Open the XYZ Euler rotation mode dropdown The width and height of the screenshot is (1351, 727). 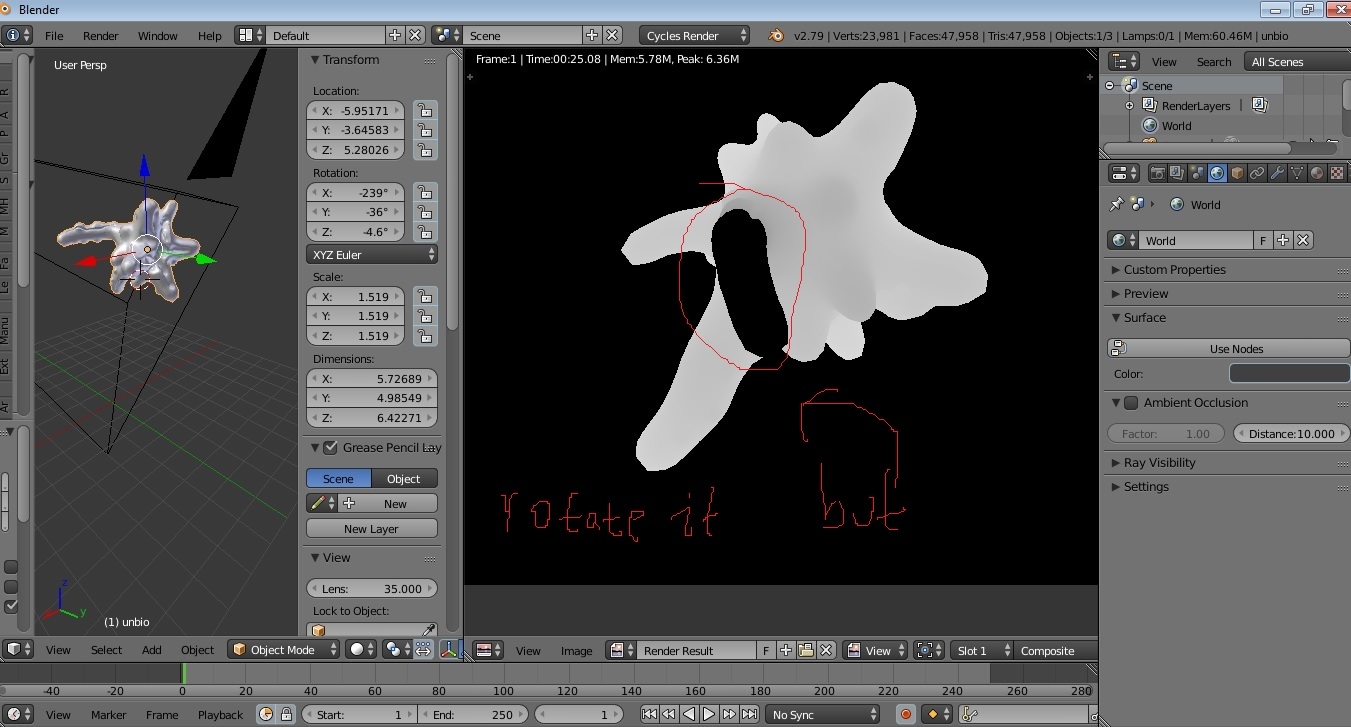pos(372,255)
